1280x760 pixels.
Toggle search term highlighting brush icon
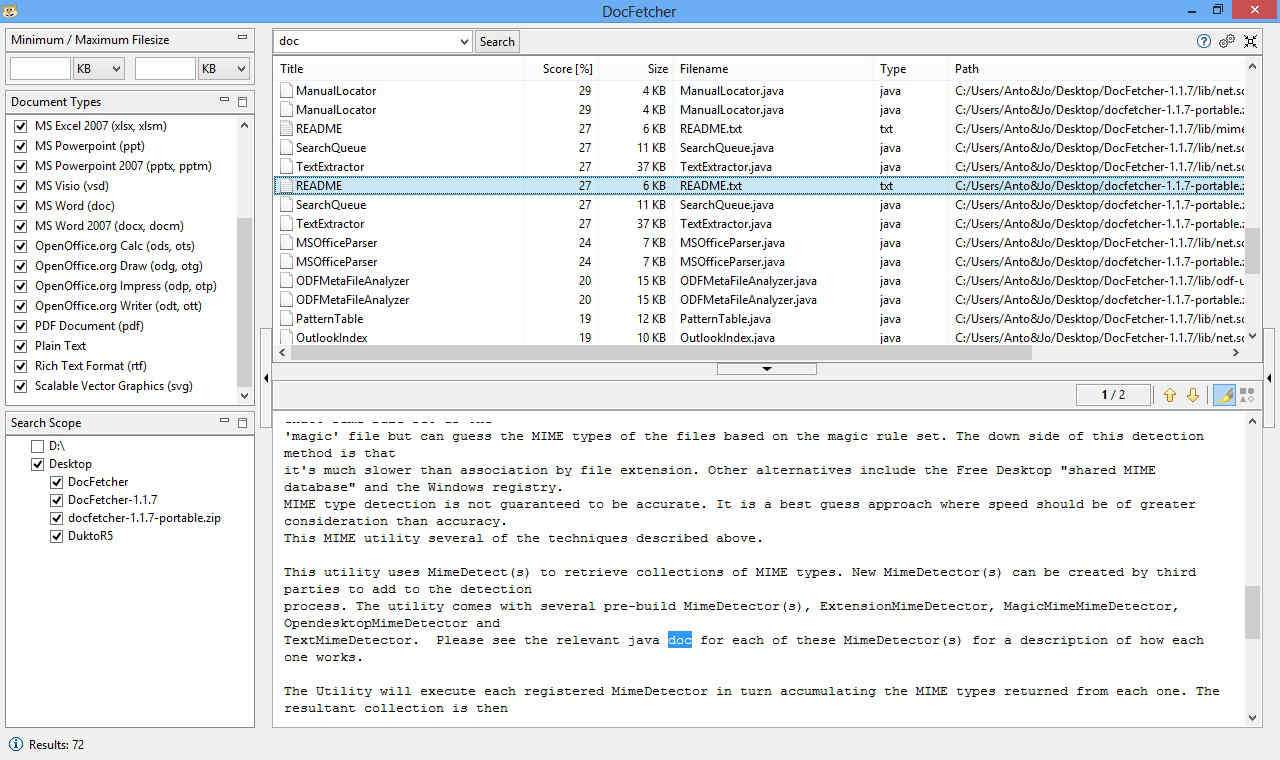click(x=1224, y=395)
